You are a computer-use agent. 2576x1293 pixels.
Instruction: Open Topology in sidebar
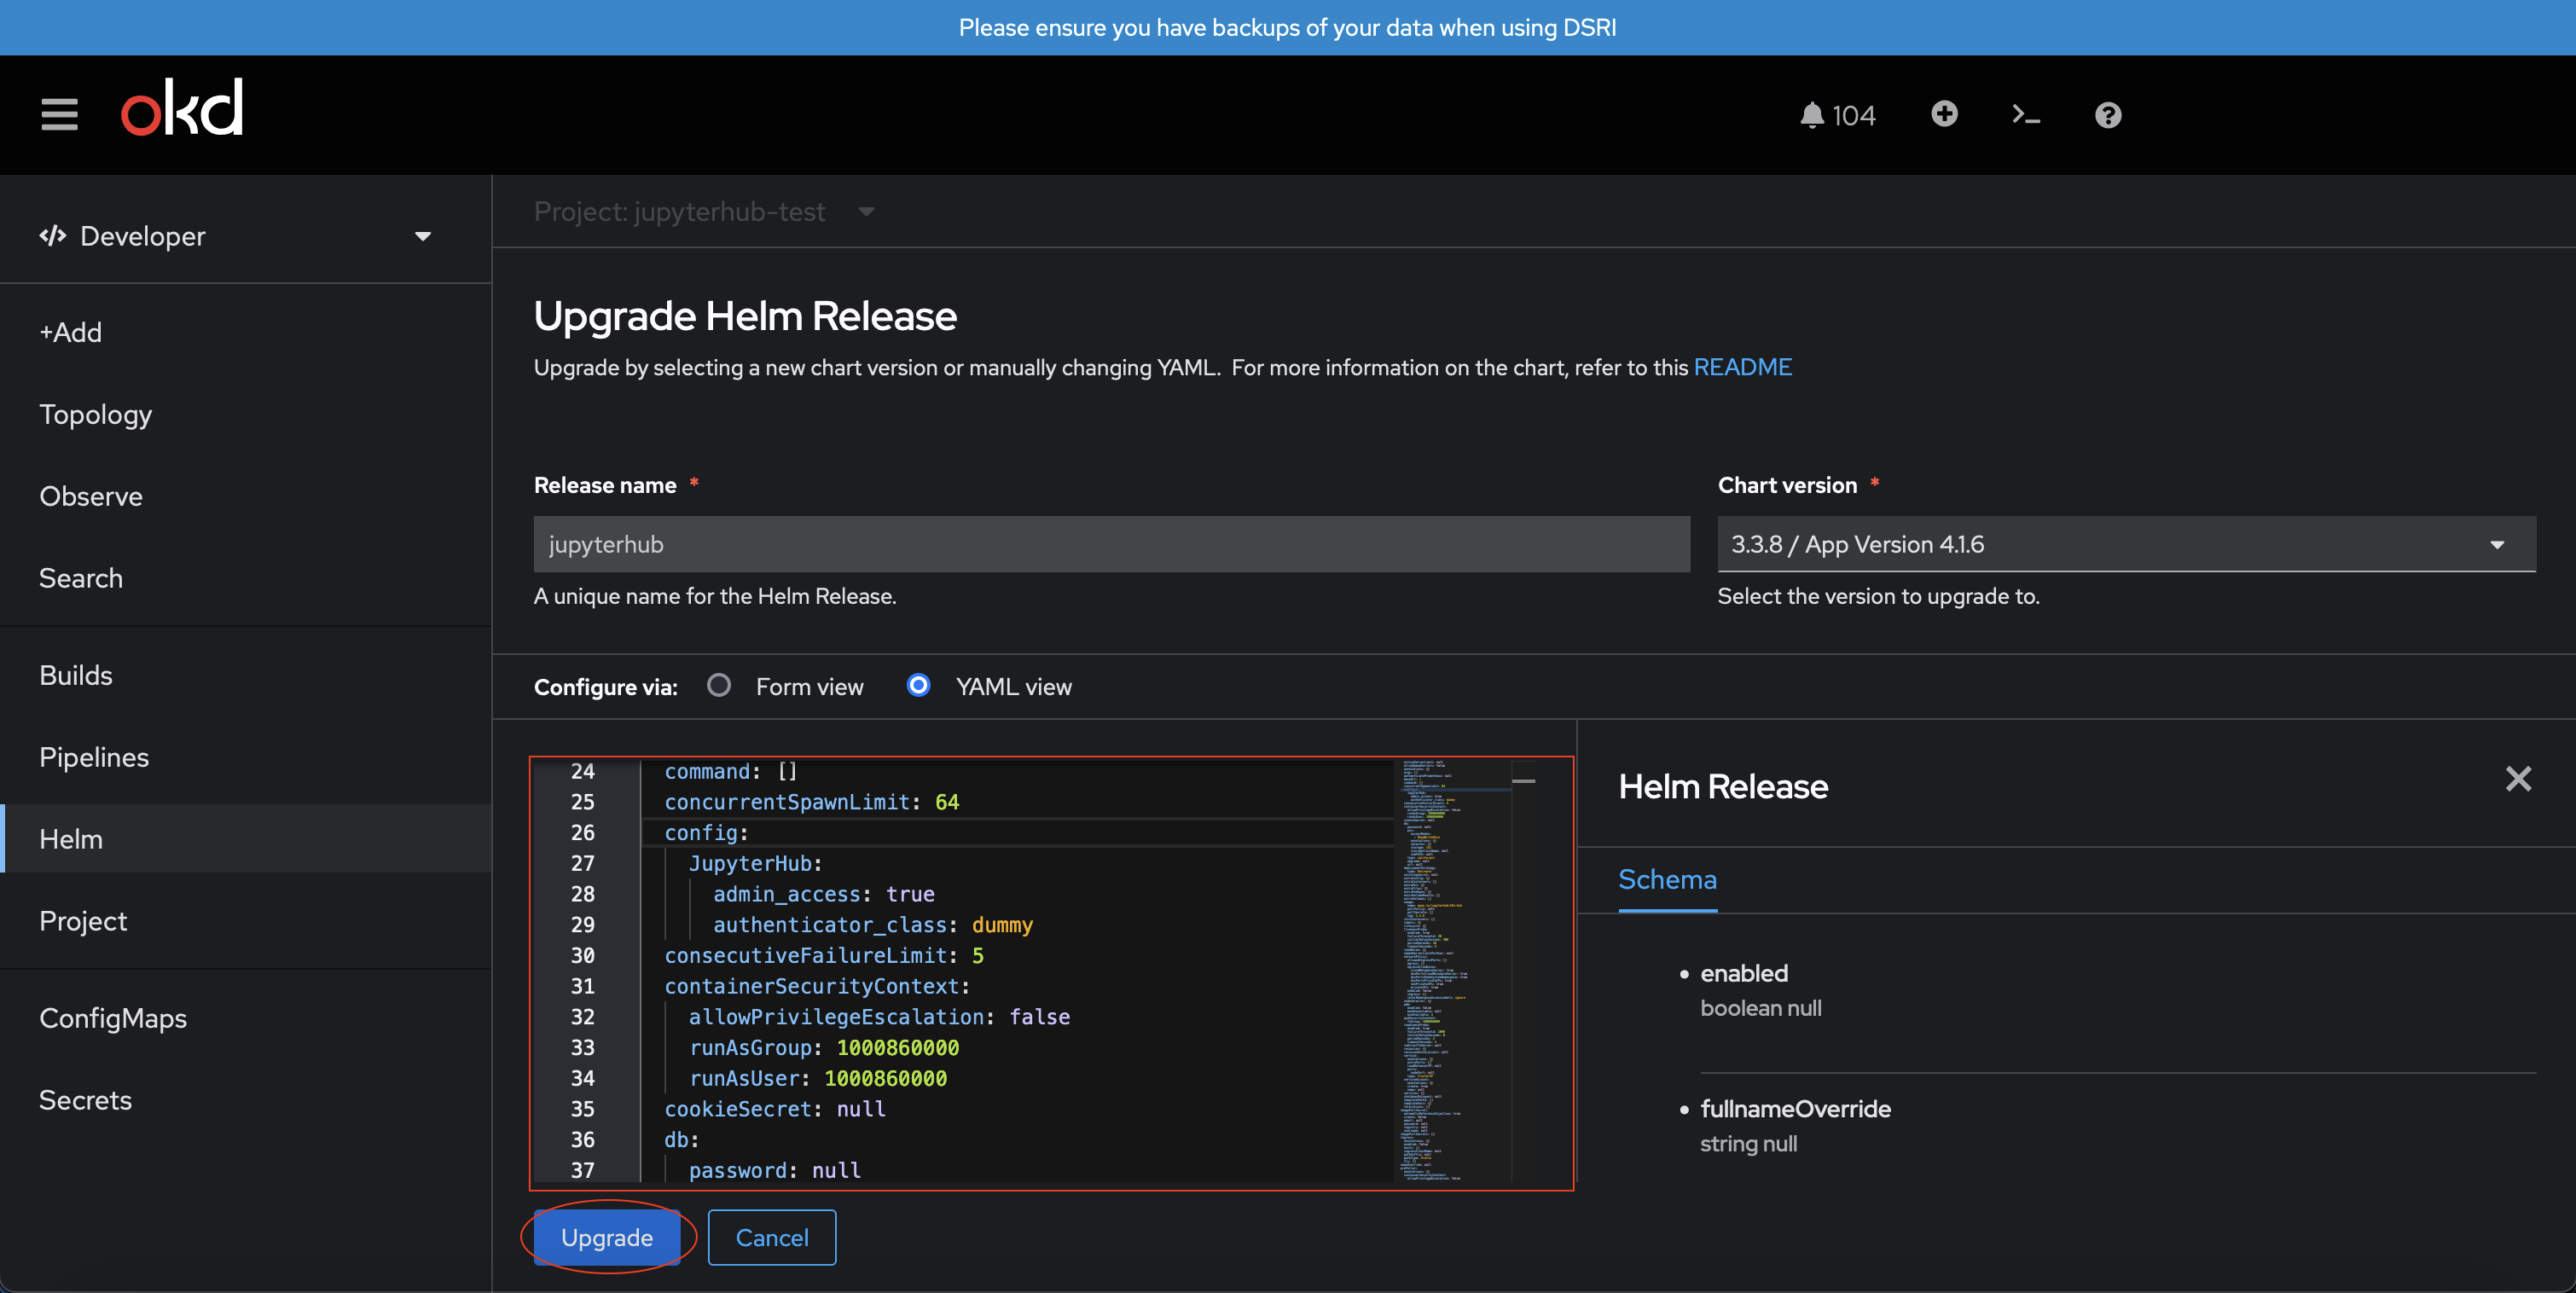246,414
